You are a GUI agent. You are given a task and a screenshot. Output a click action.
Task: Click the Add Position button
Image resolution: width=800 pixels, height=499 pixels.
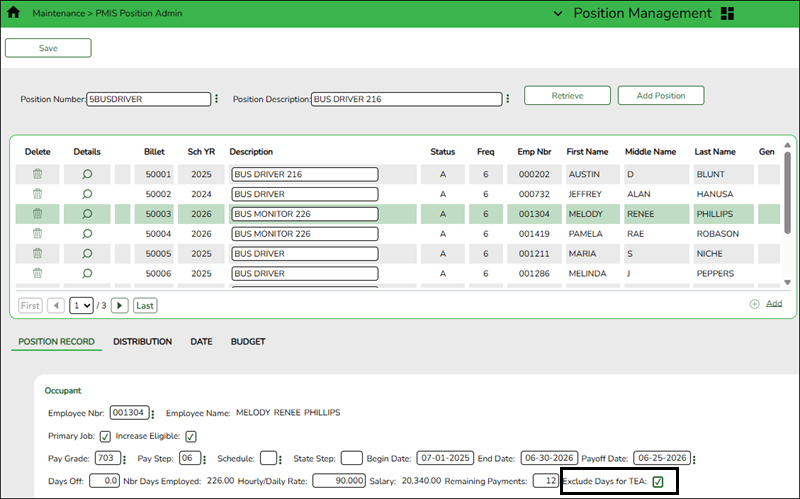661,95
